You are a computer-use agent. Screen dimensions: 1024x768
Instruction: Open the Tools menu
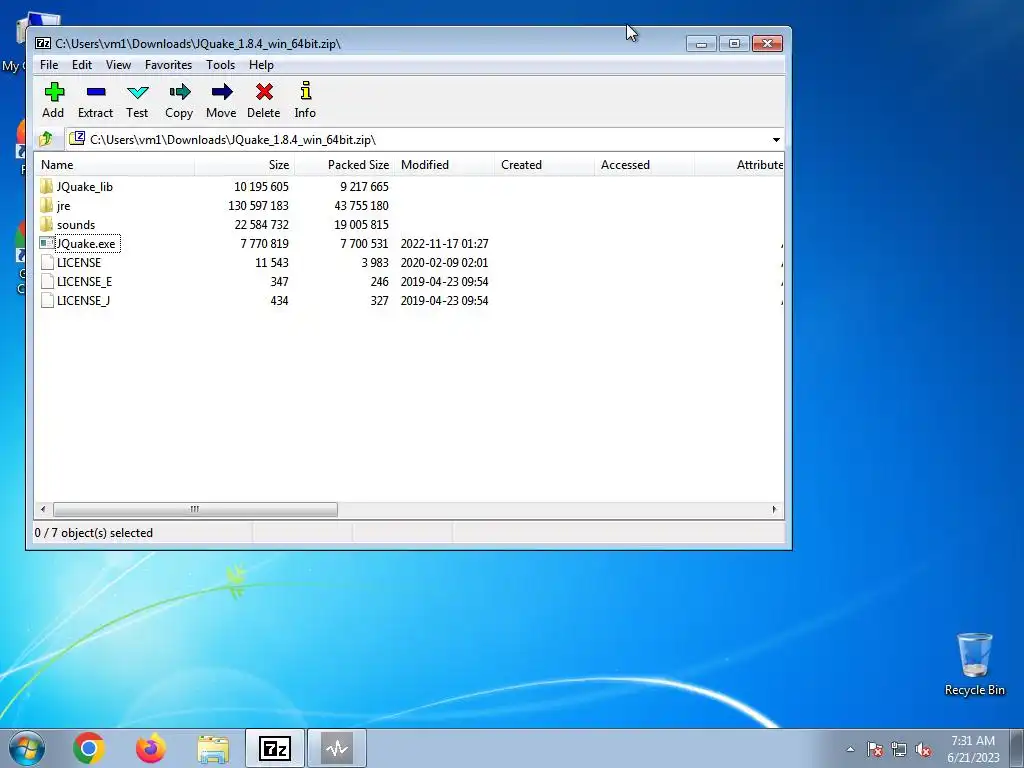click(220, 65)
